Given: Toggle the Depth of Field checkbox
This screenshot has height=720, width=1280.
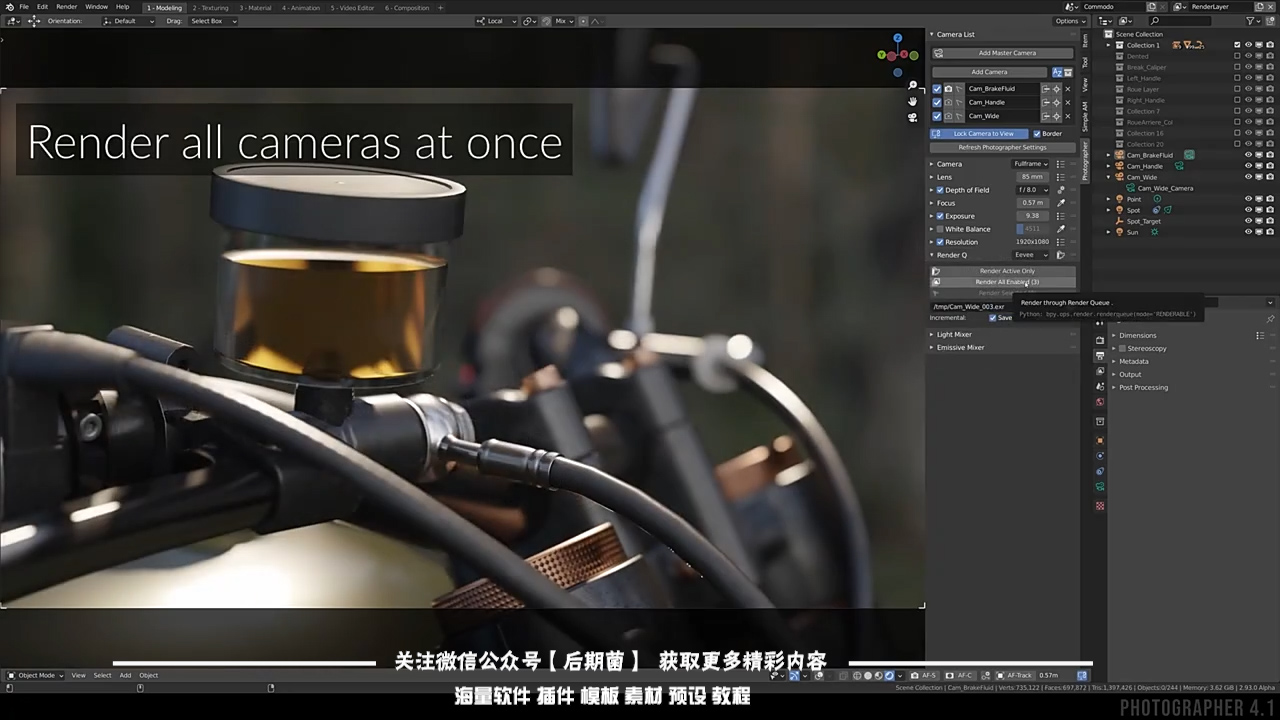Looking at the screenshot, I should [x=940, y=190].
